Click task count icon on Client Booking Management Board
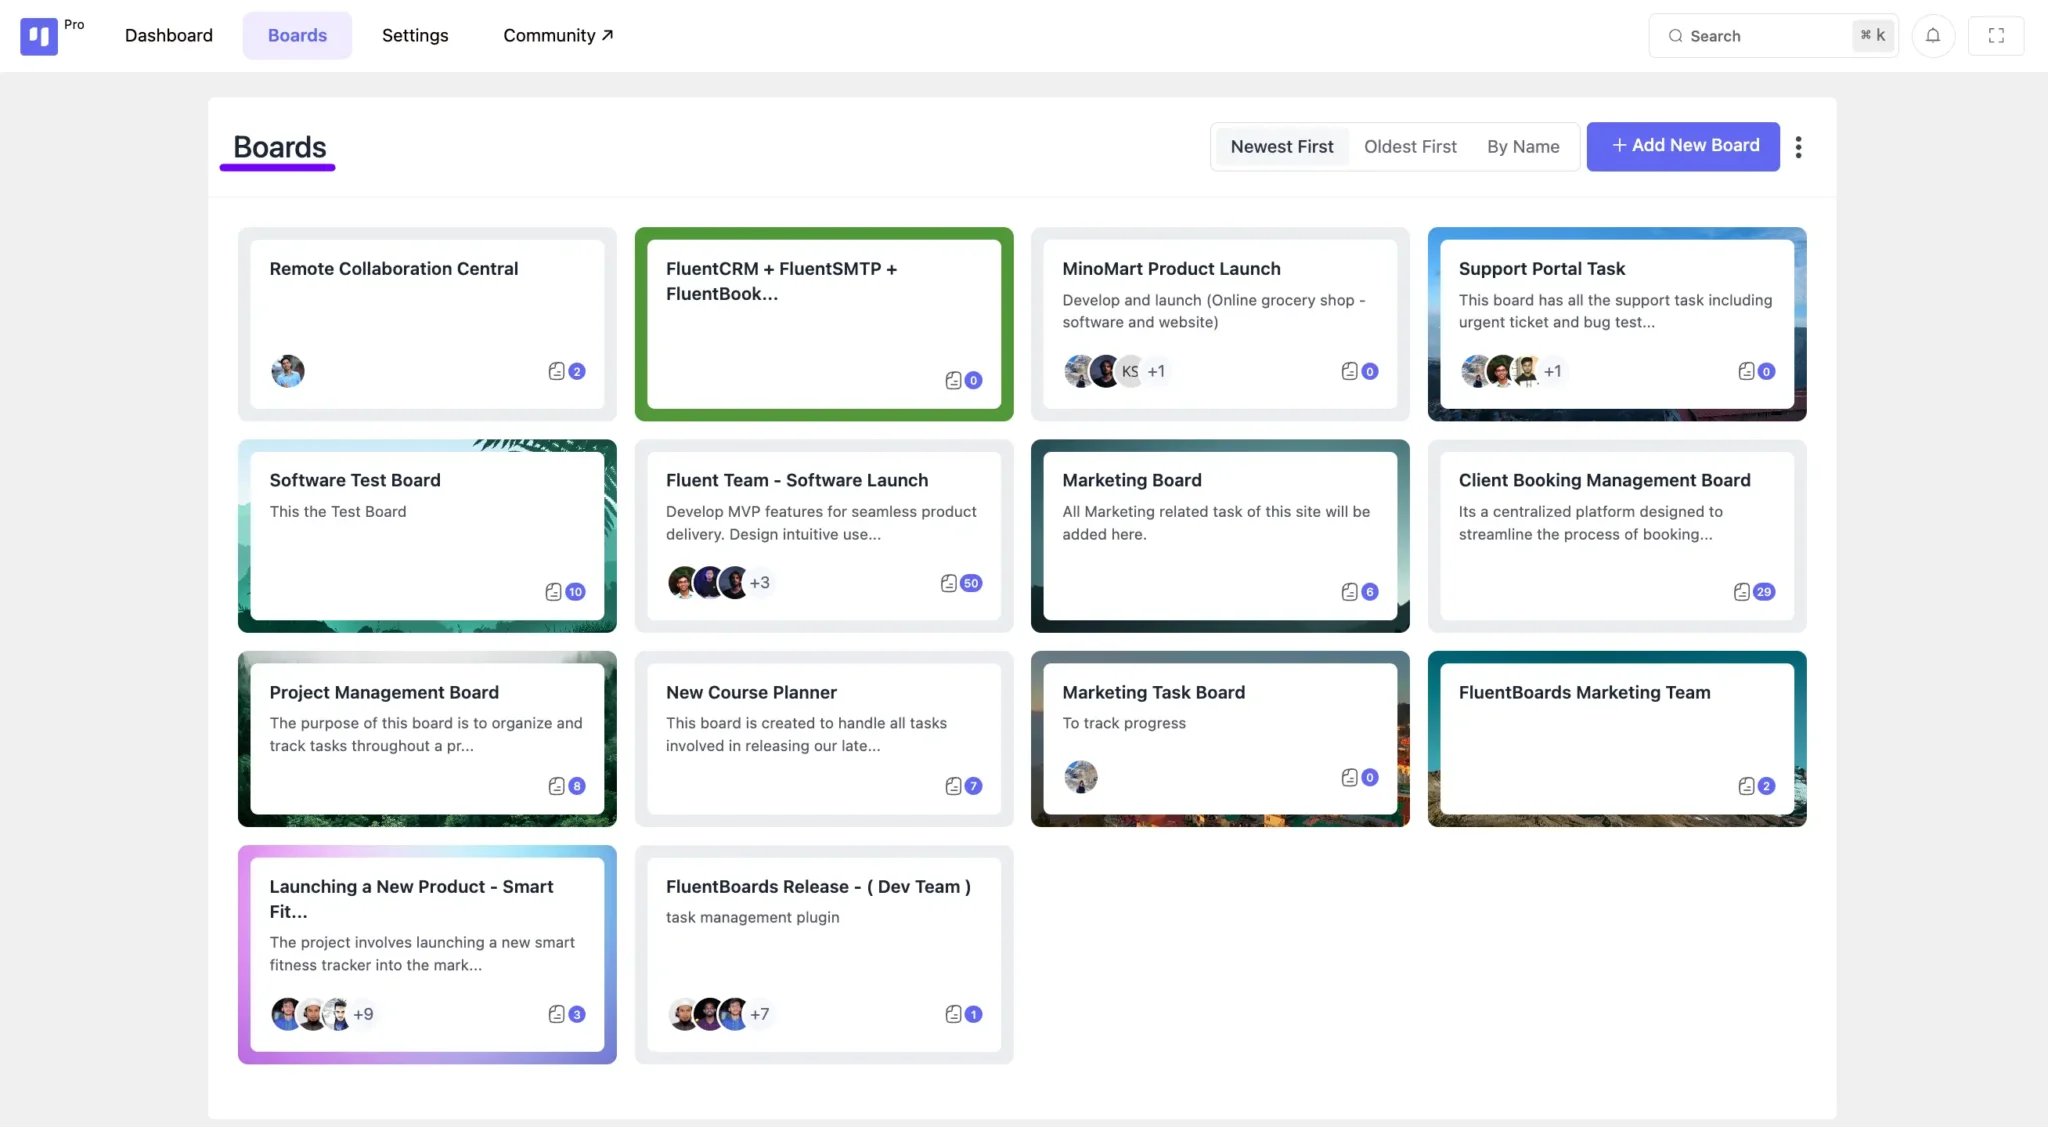Image resolution: width=2048 pixels, height=1127 pixels. (x=1742, y=592)
